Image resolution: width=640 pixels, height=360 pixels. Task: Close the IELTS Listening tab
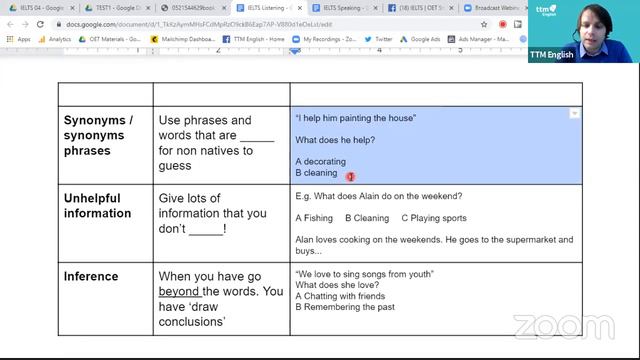pos(300,8)
